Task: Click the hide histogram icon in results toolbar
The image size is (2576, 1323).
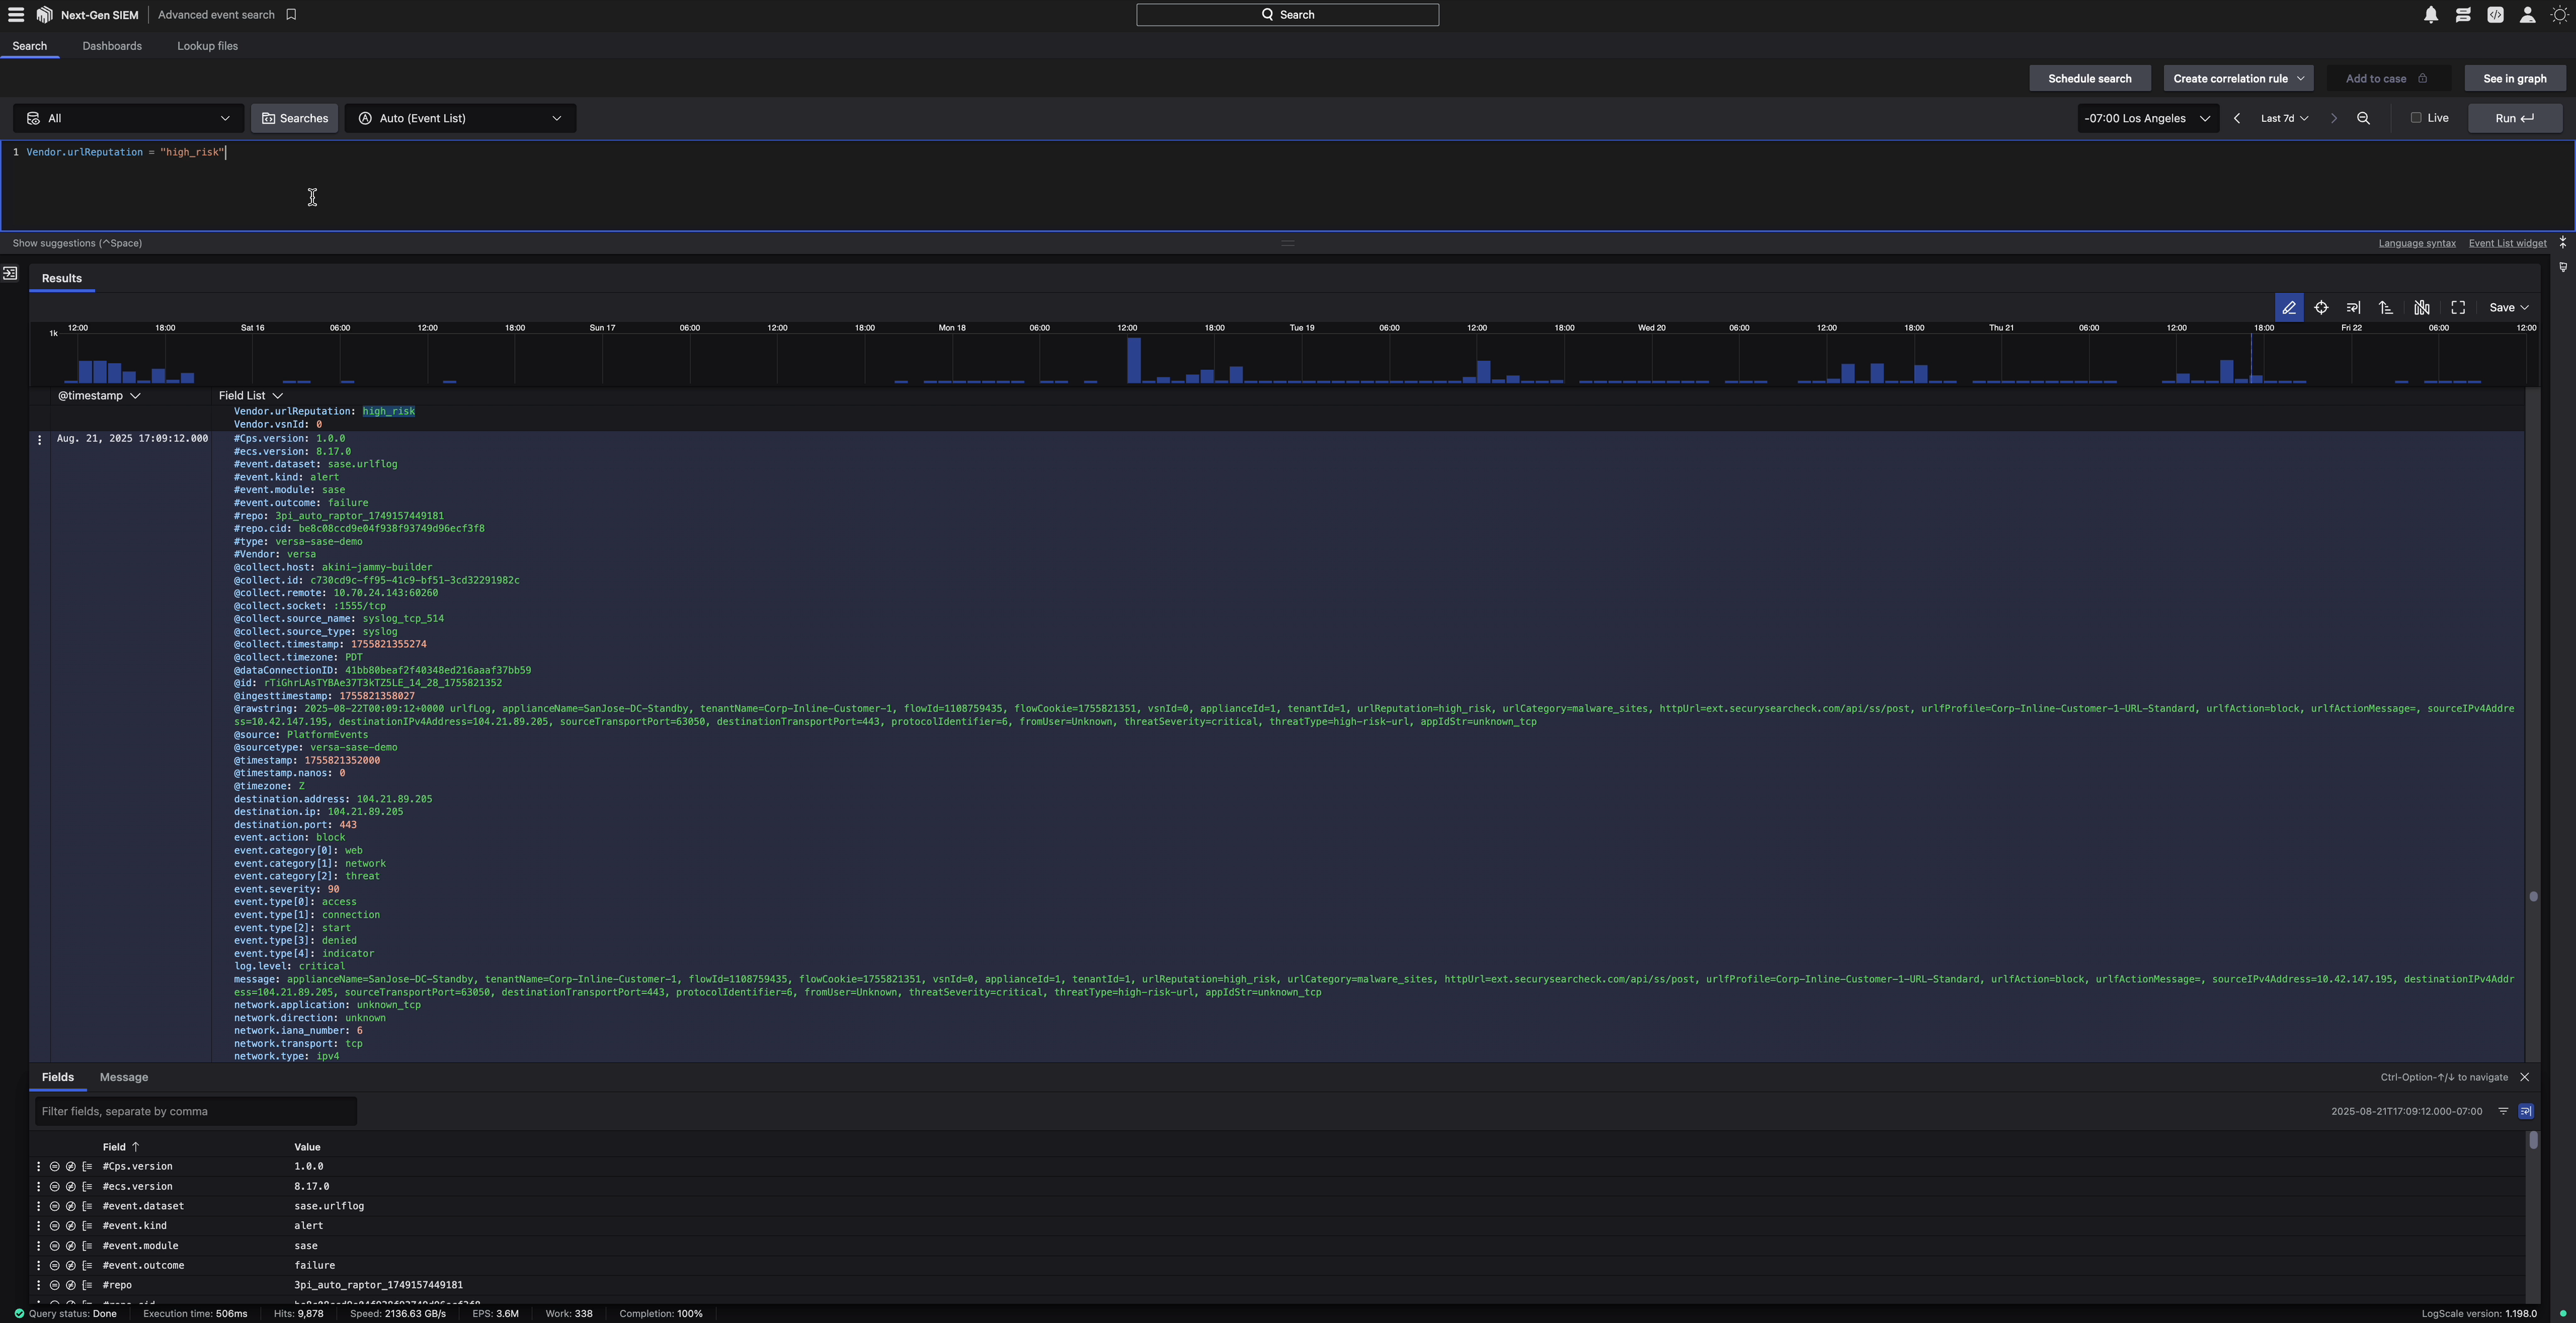Action: coord(2421,307)
